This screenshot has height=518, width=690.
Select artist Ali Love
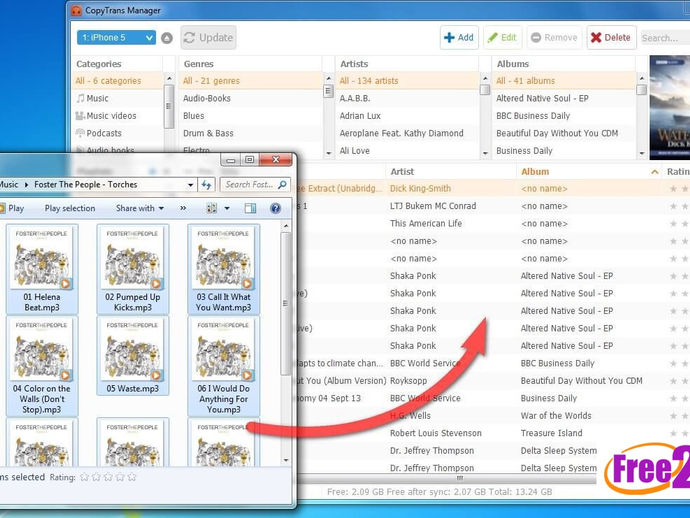pos(407,151)
